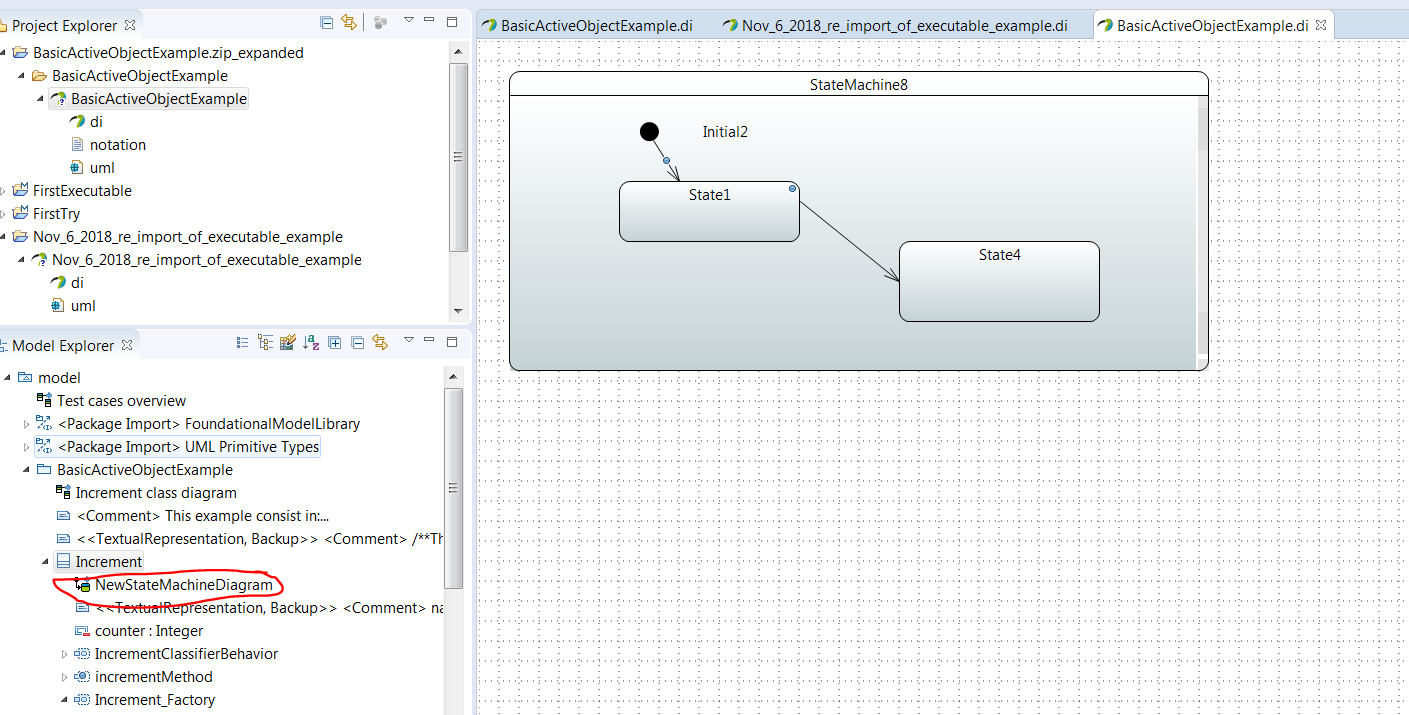Open Increment class diagram entry
The width and height of the screenshot is (1409, 715).
point(156,492)
